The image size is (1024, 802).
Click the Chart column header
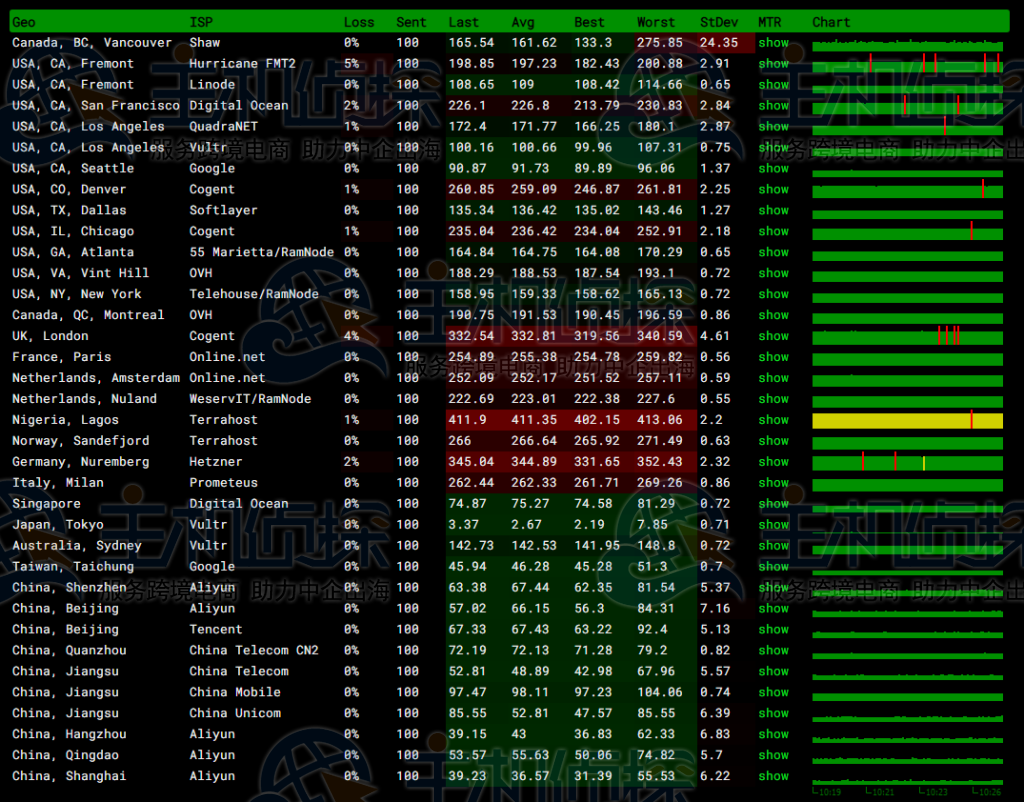[x=831, y=22]
